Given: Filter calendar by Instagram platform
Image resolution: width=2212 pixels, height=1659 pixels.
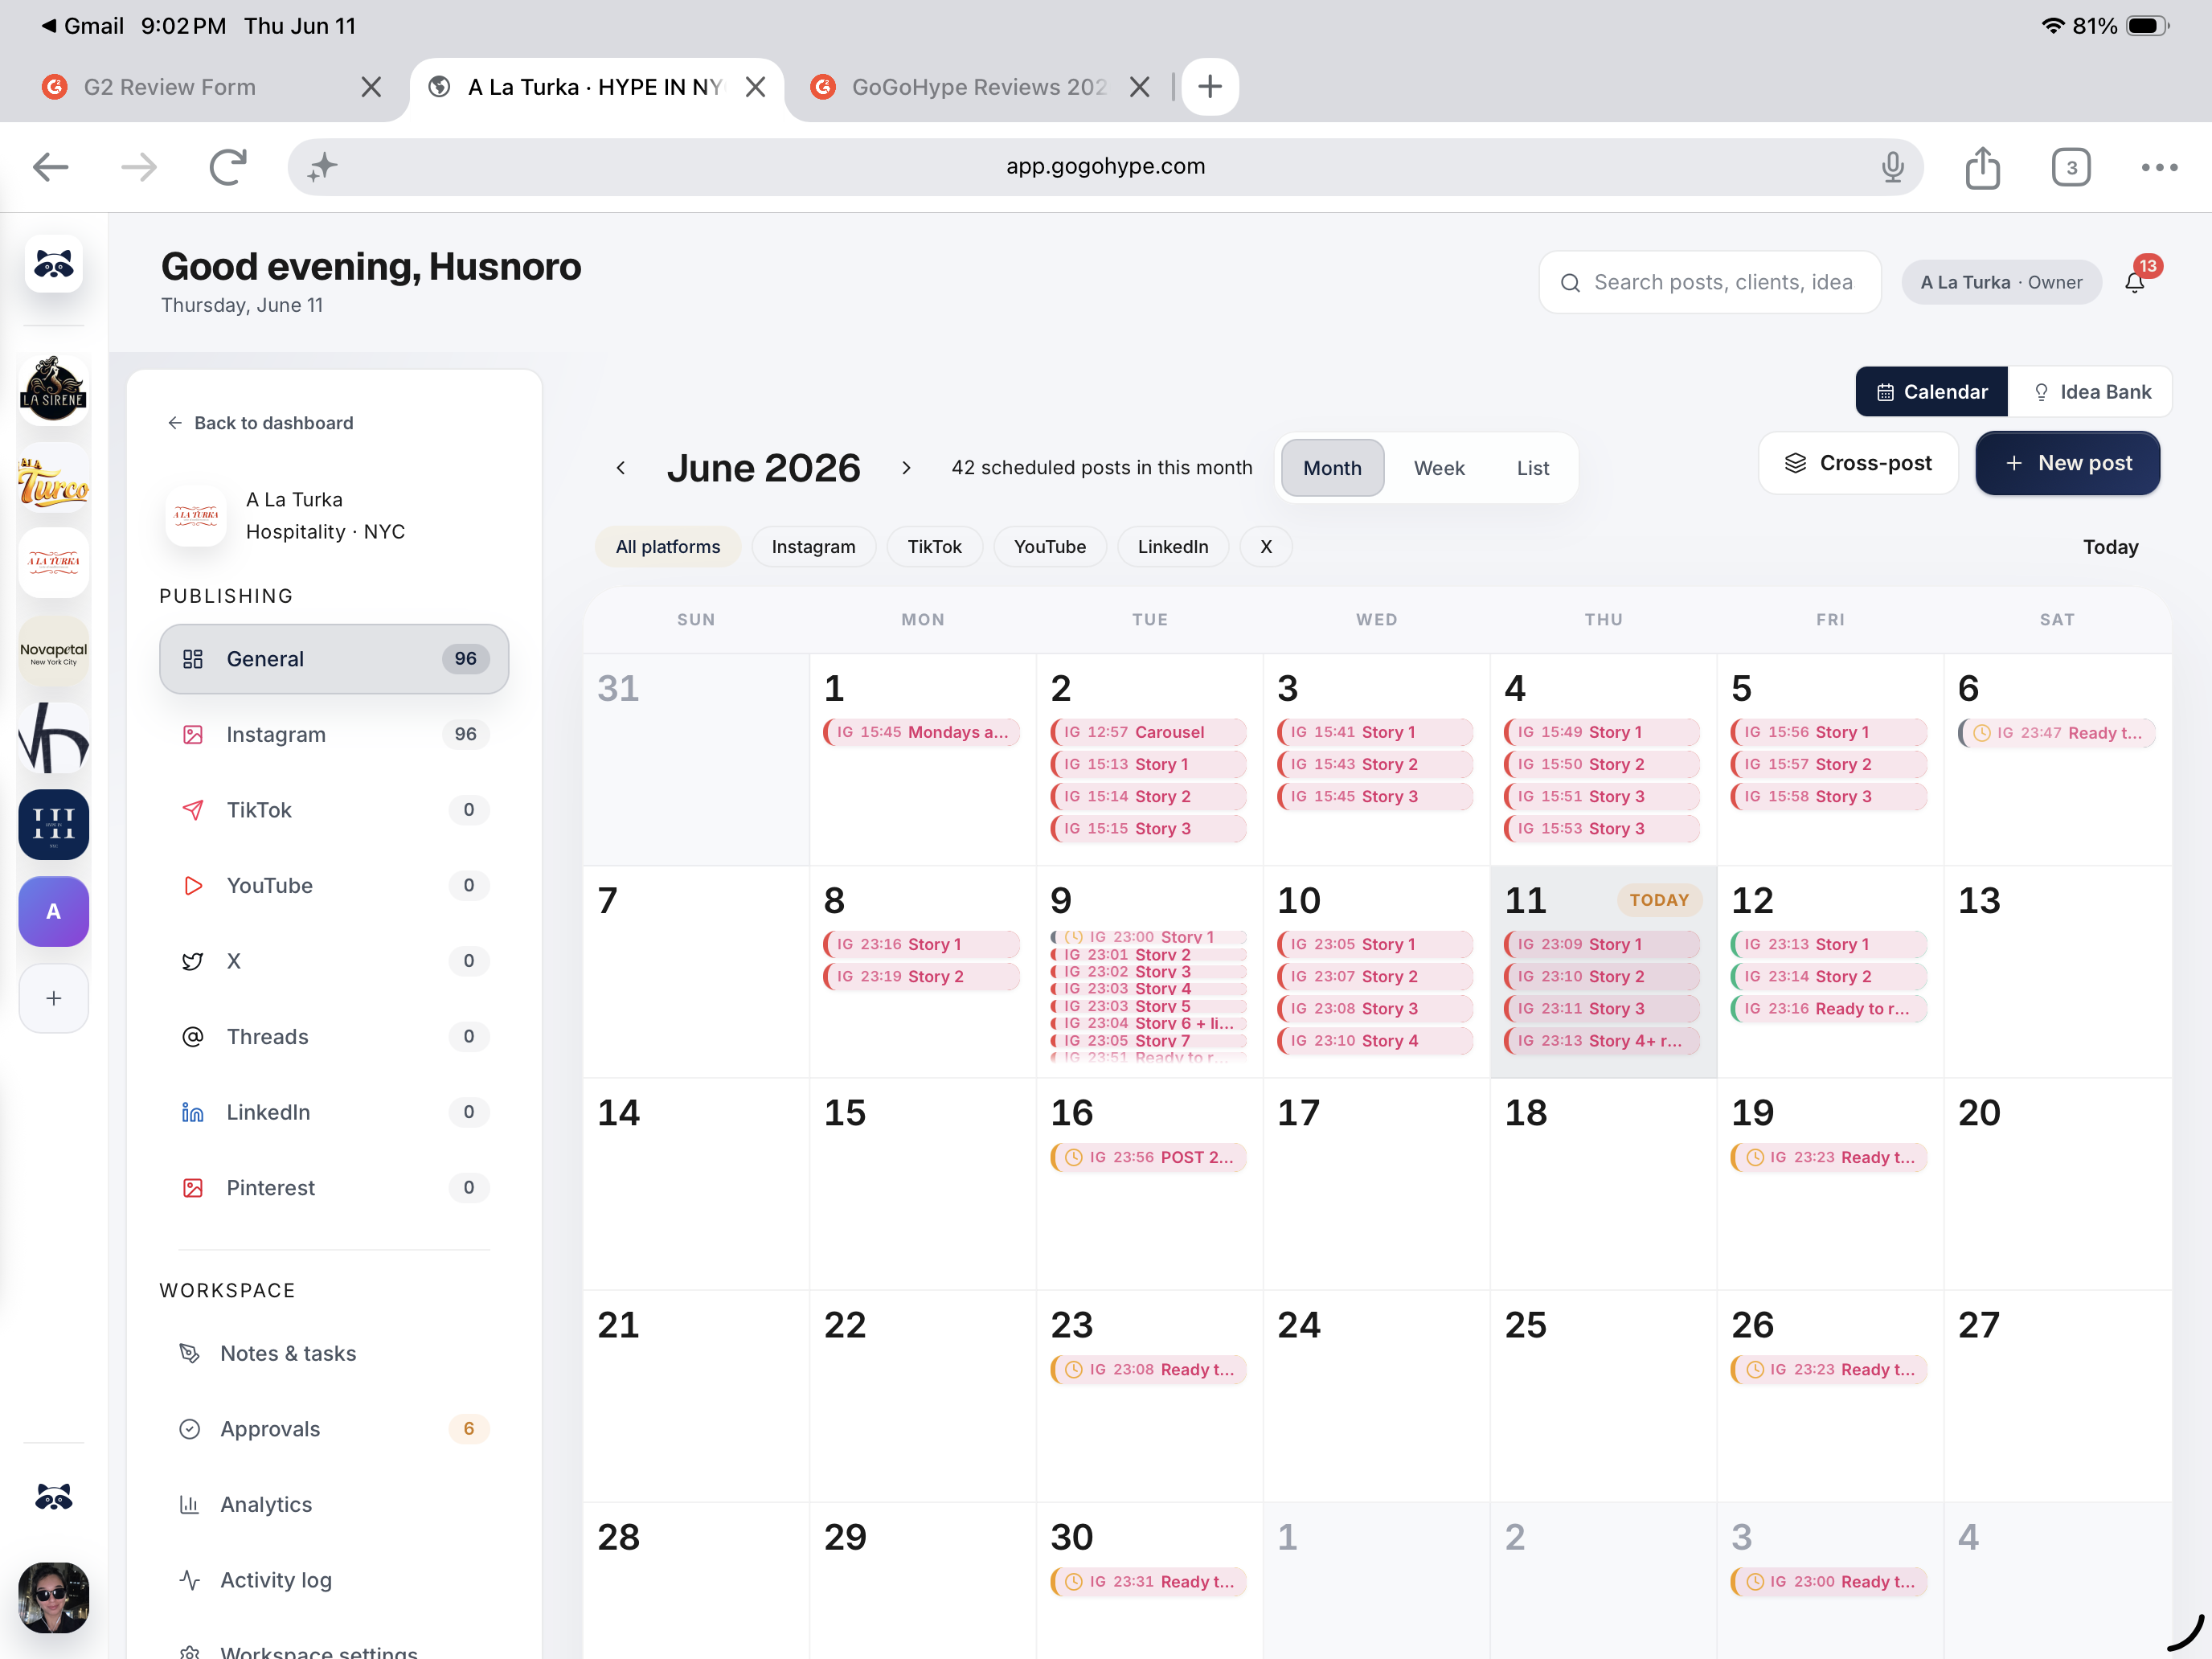Looking at the screenshot, I should point(813,546).
